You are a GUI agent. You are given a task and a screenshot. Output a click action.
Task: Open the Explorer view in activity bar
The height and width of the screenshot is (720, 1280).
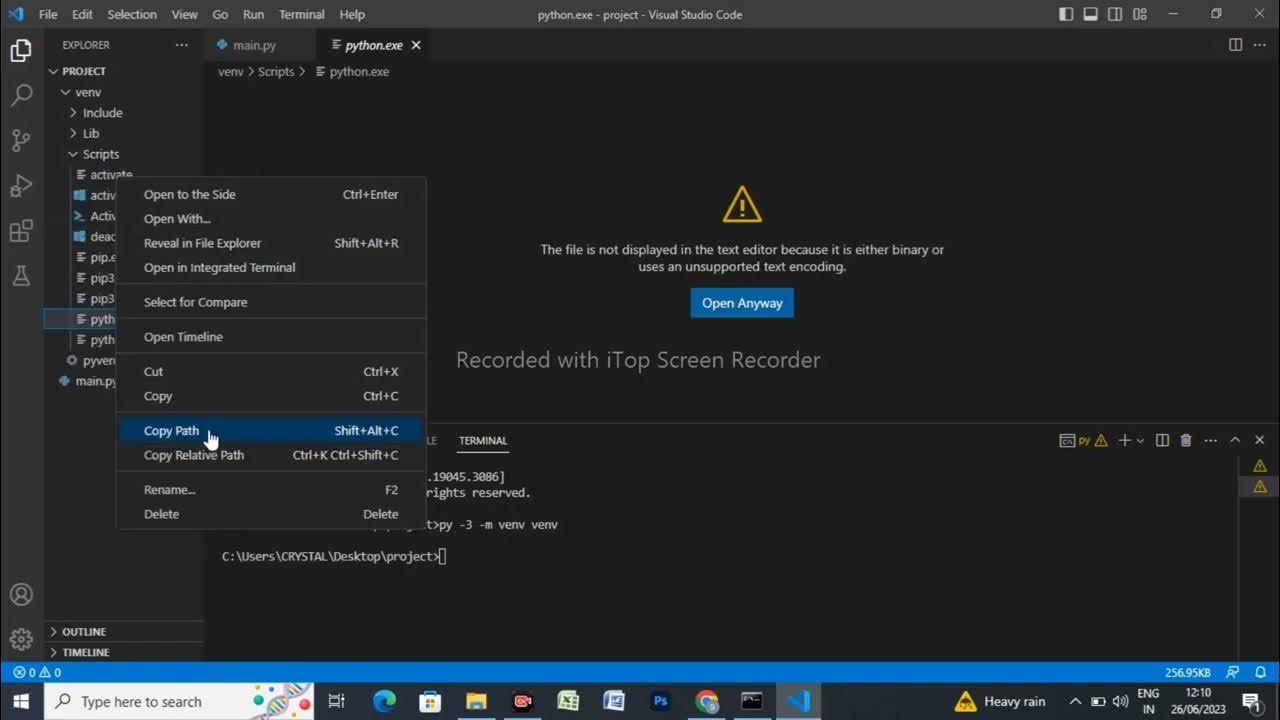coord(21,50)
